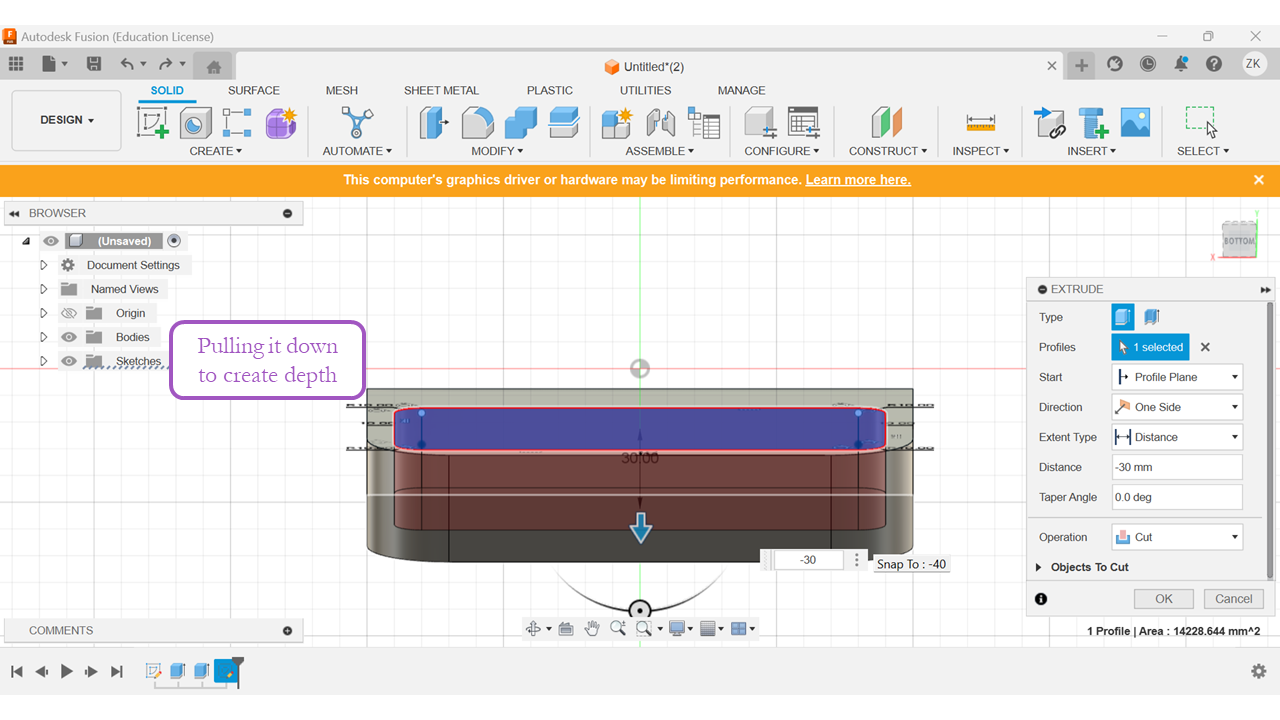Toggle visibility of the Unsaved component

click(x=51, y=241)
